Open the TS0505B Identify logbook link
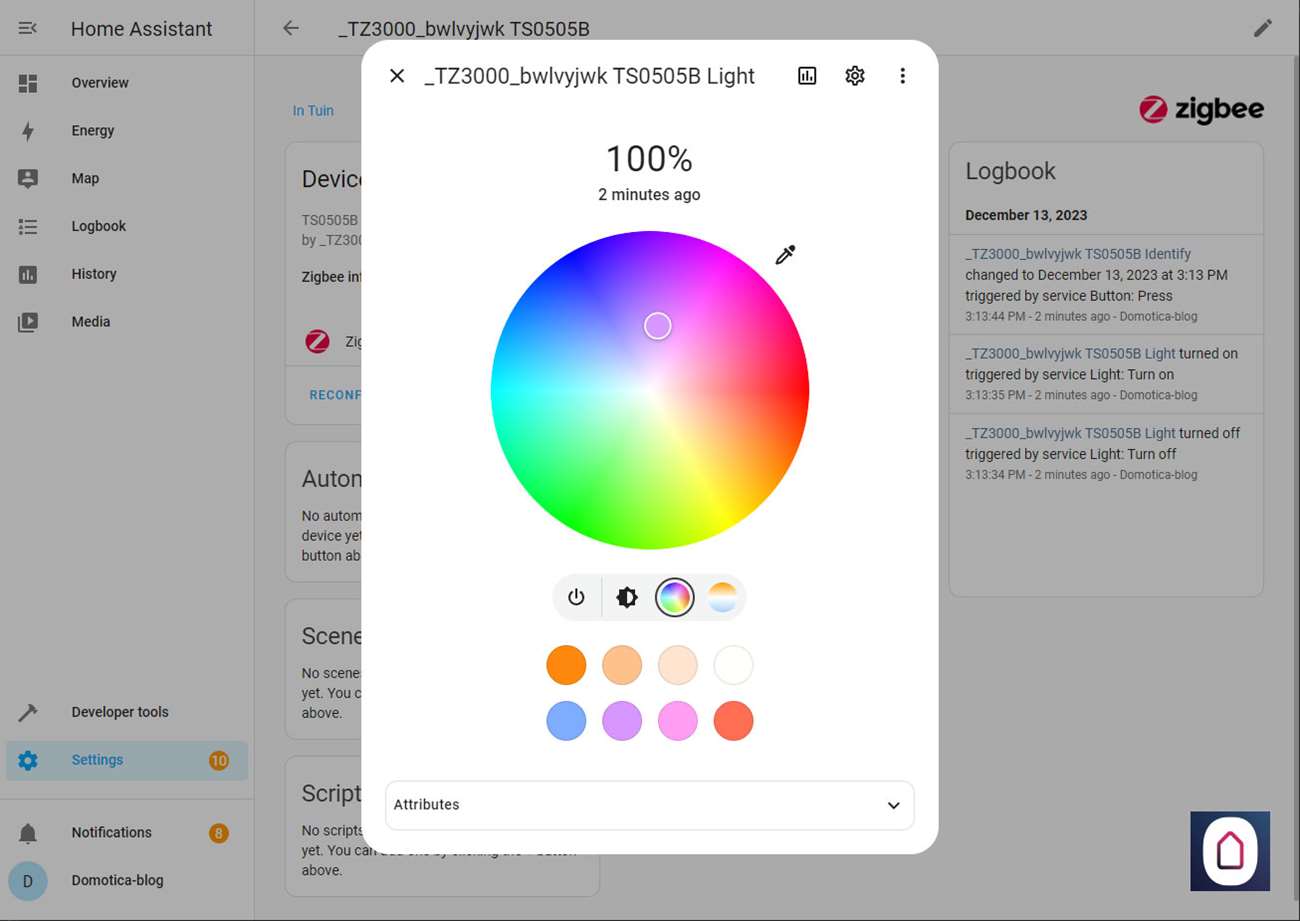1300x921 pixels. 1078,254
